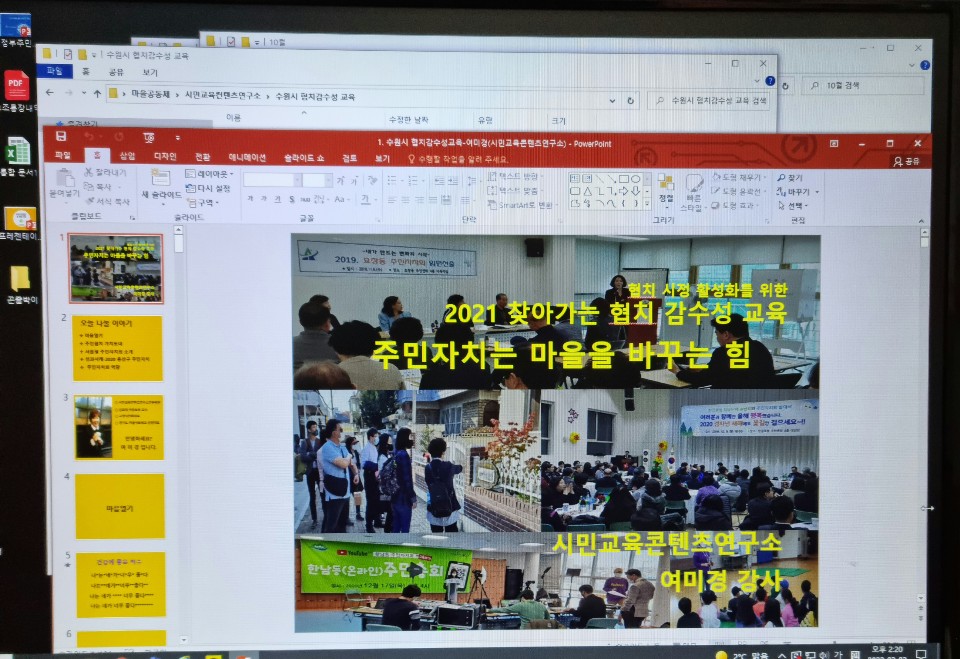Select slide 4 thumbnail 마음열기
This screenshot has height=659, width=960.
click(119, 506)
